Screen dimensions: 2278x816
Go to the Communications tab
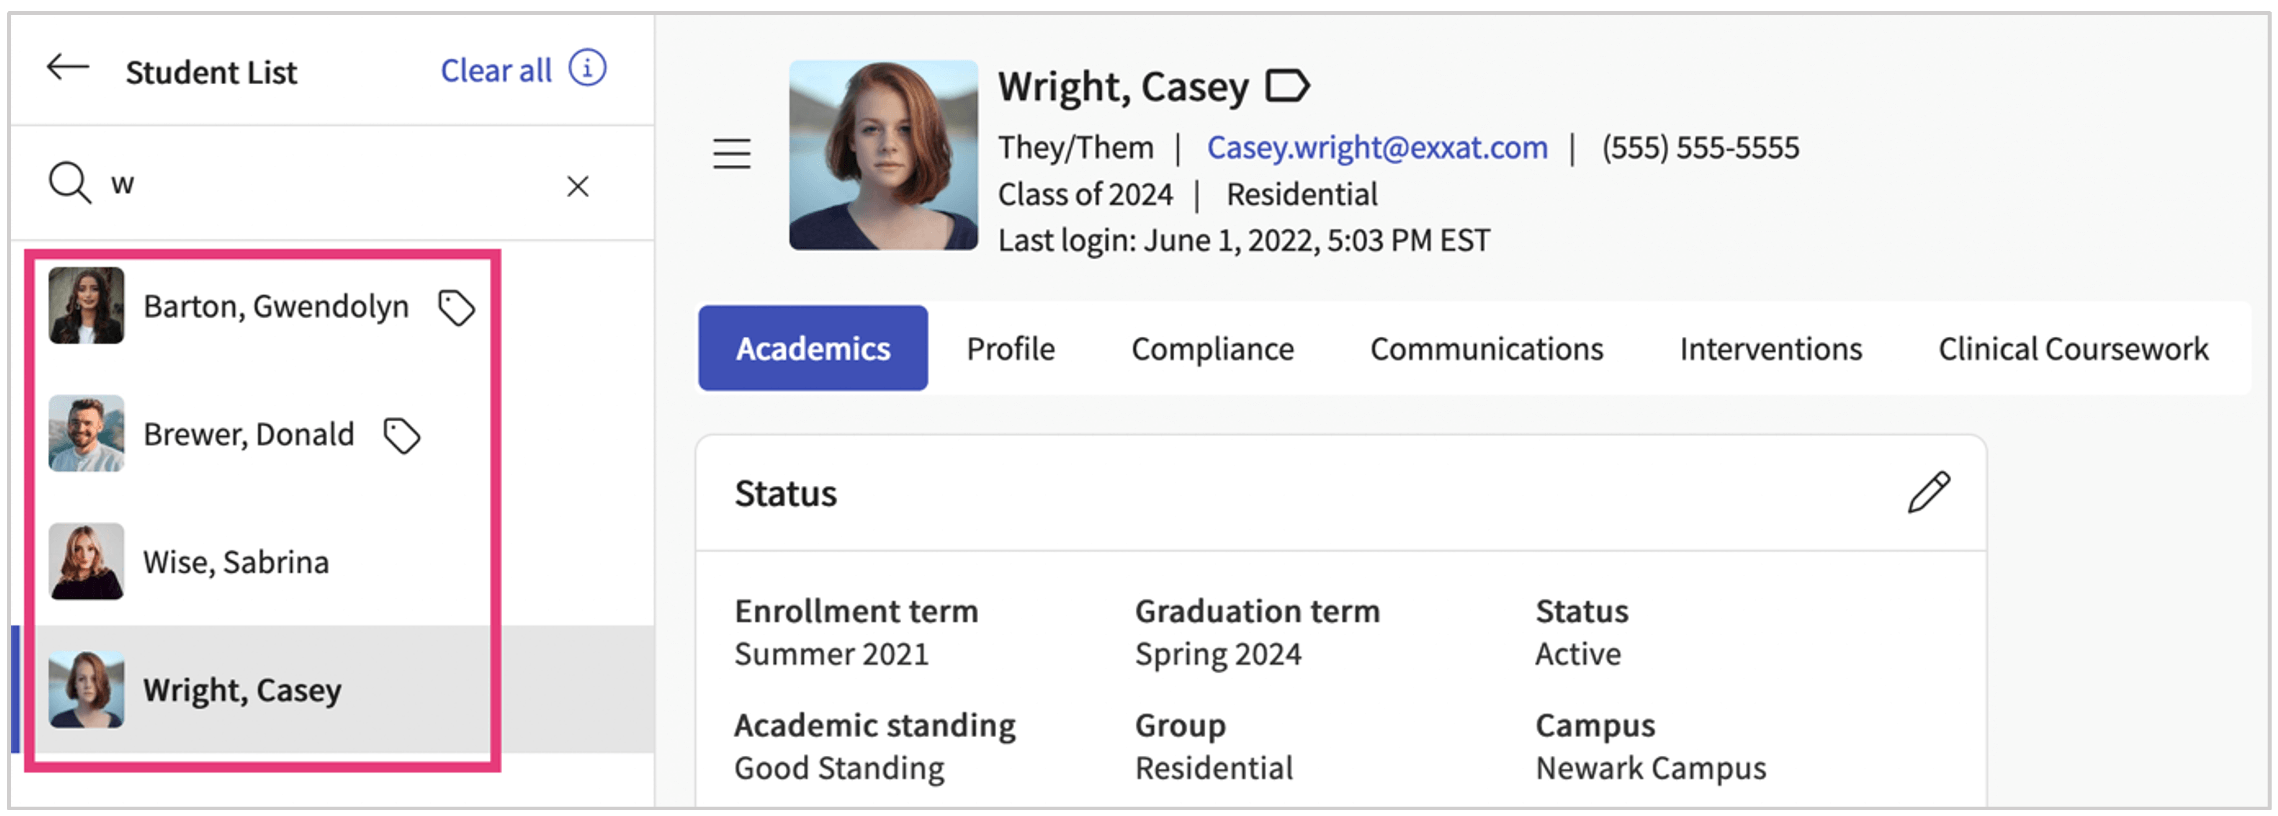tap(1486, 349)
